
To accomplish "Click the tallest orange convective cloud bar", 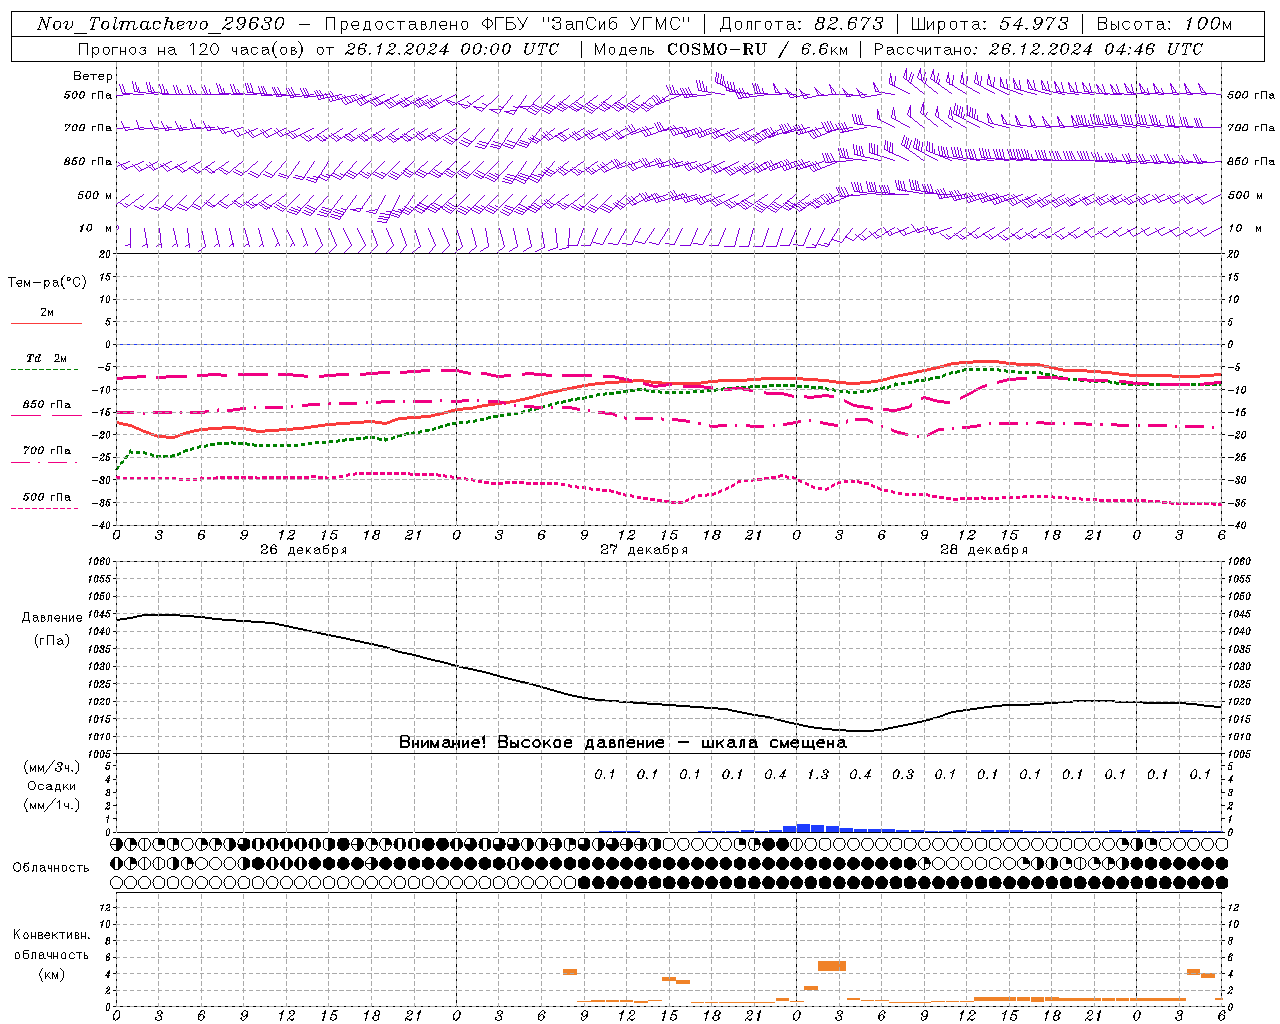I will pyautogui.click(x=831, y=966).
